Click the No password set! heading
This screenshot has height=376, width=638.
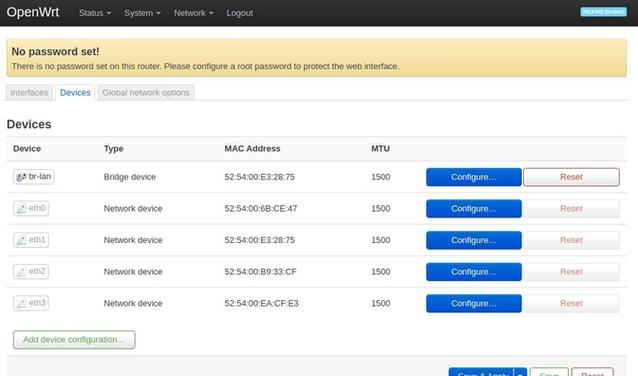pyautogui.click(x=55, y=52)
